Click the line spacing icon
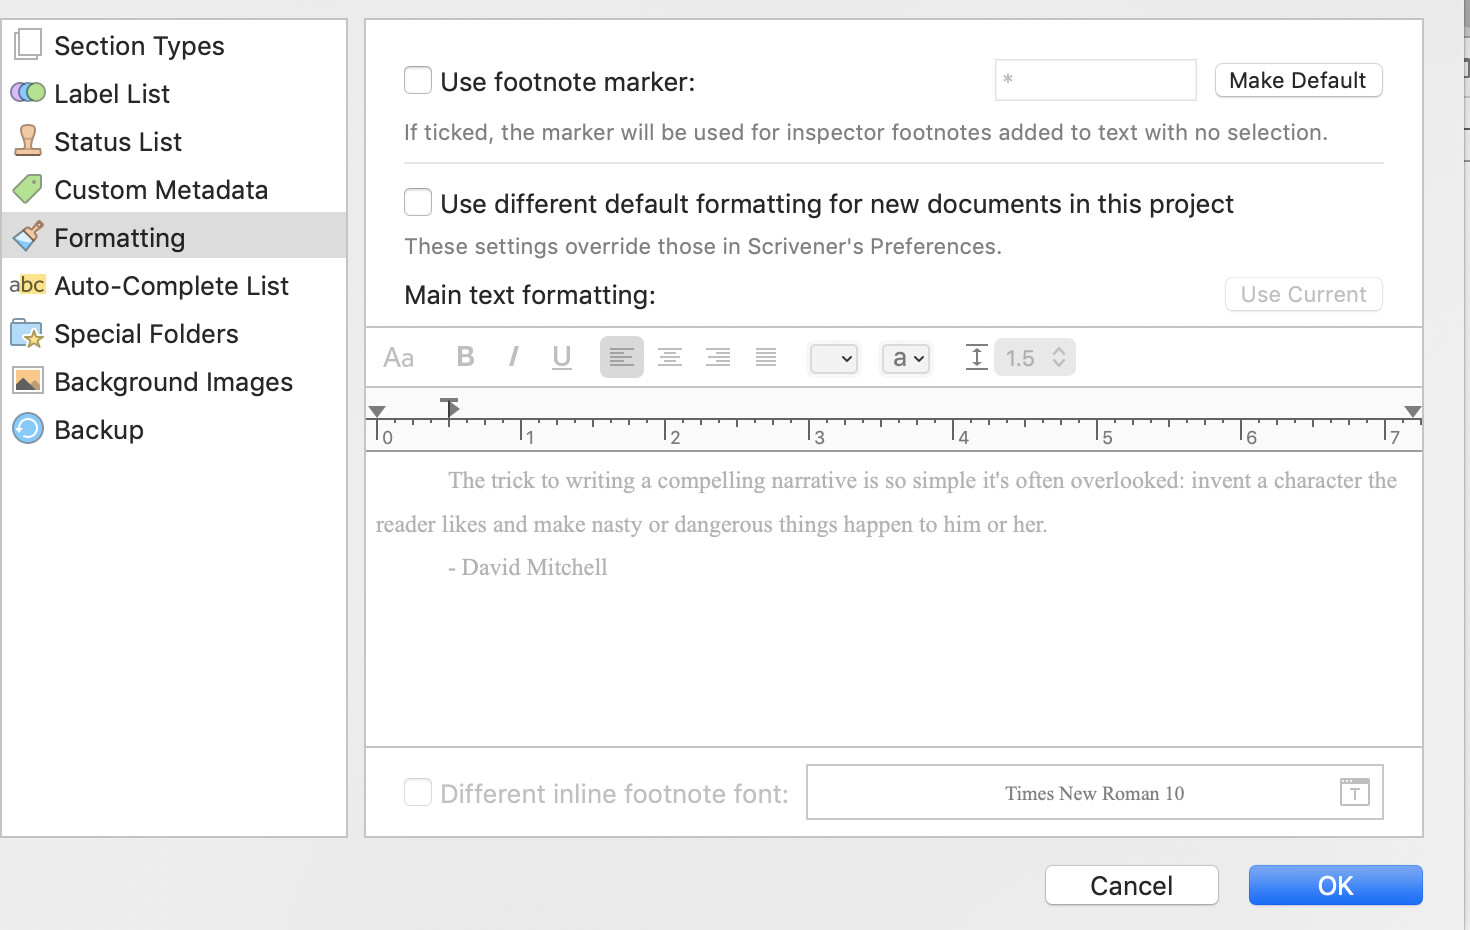The height and width of the screenshot is (930, 1470). (x=977, y=357)
